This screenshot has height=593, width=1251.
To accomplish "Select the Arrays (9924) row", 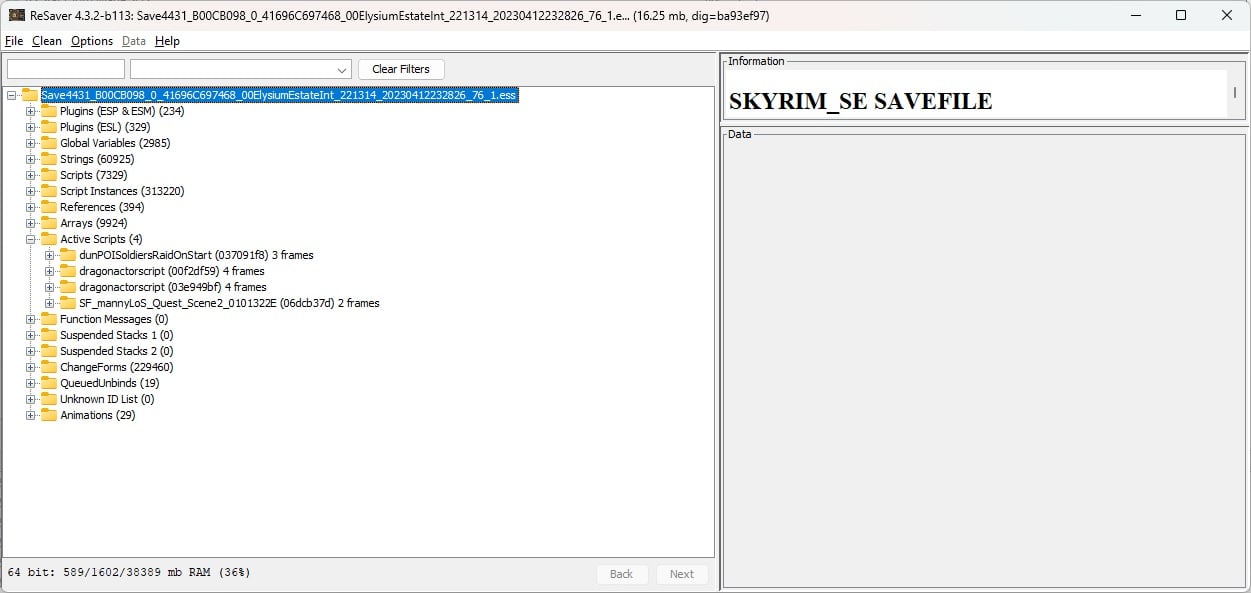I will coord(93,223).
